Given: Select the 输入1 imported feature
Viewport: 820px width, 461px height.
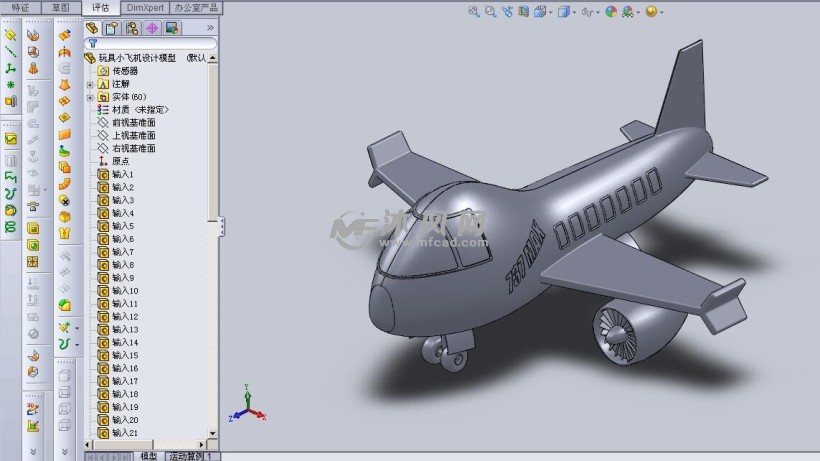Looking at the screenshot, I should click(122, 174).
